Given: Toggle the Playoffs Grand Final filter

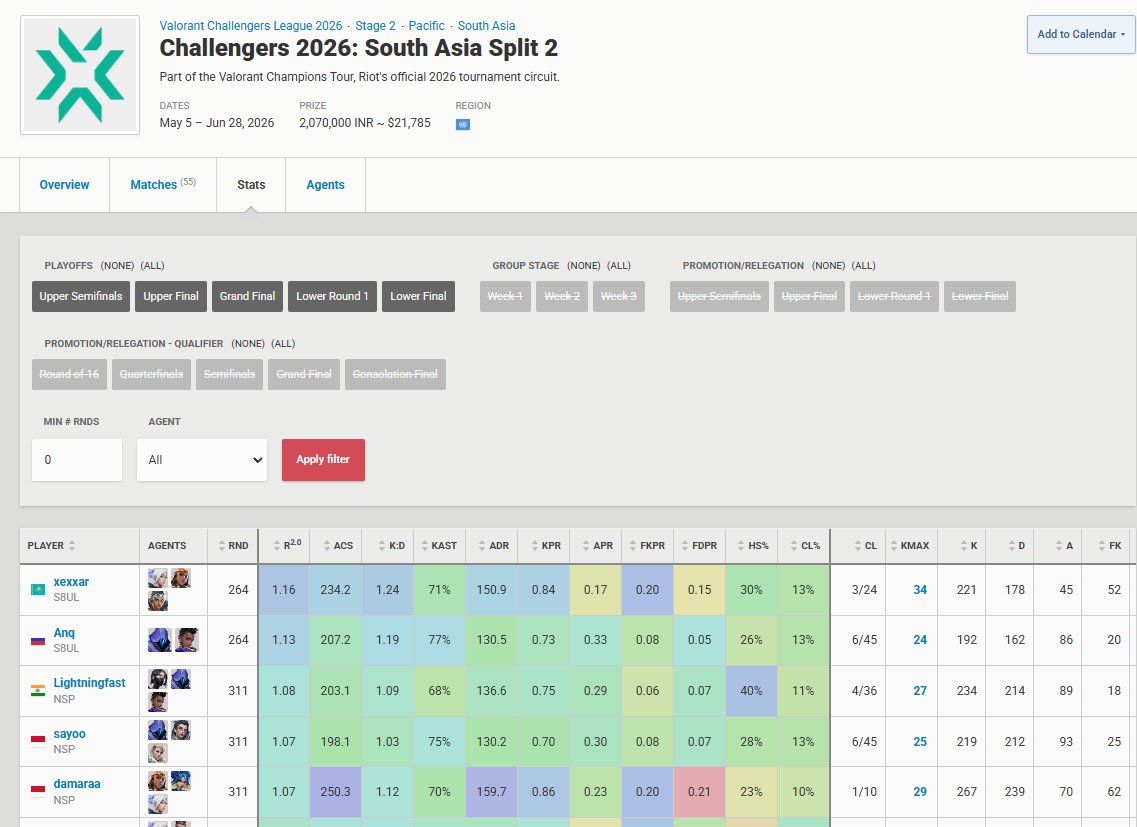Looking at the screenshot, I should tap(247, 296).
